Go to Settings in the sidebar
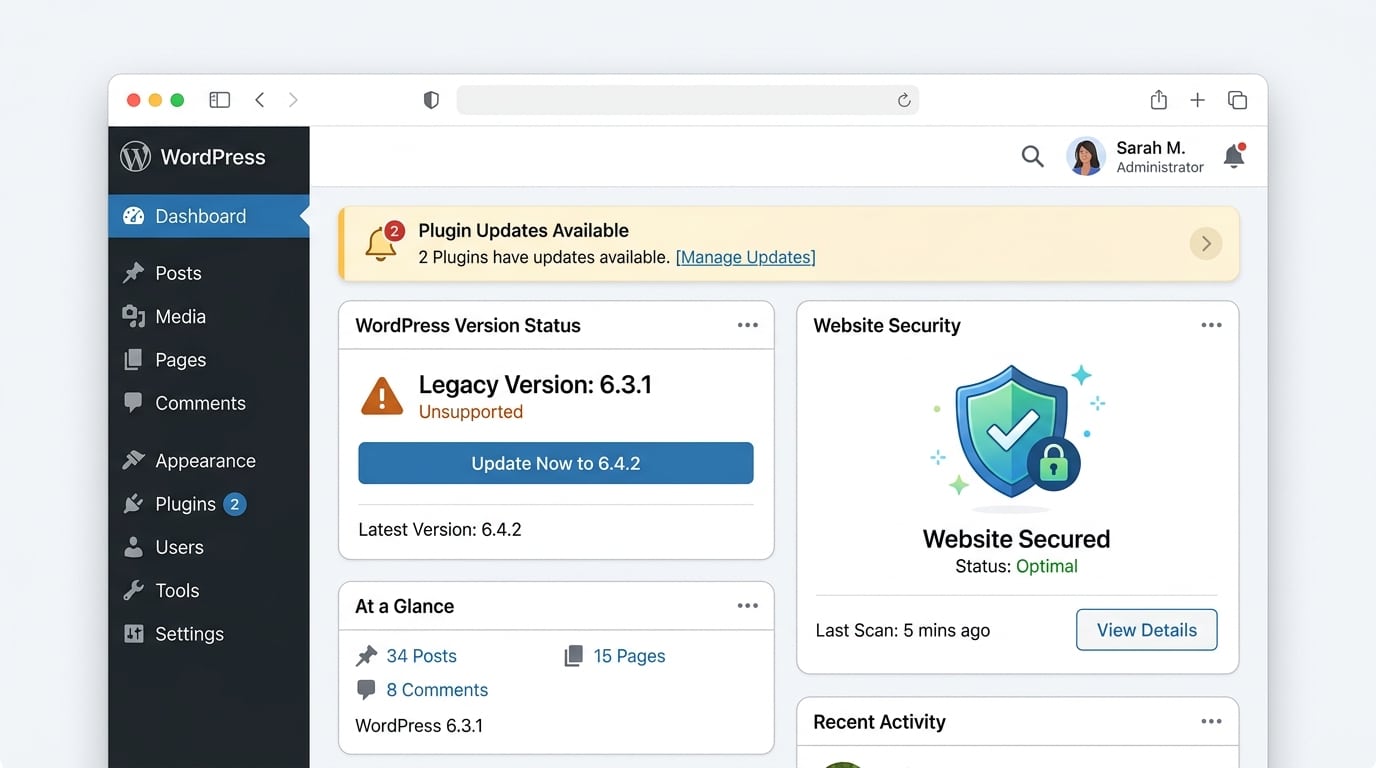This screenshot has height=768, width=1376. tap(188, 634)
